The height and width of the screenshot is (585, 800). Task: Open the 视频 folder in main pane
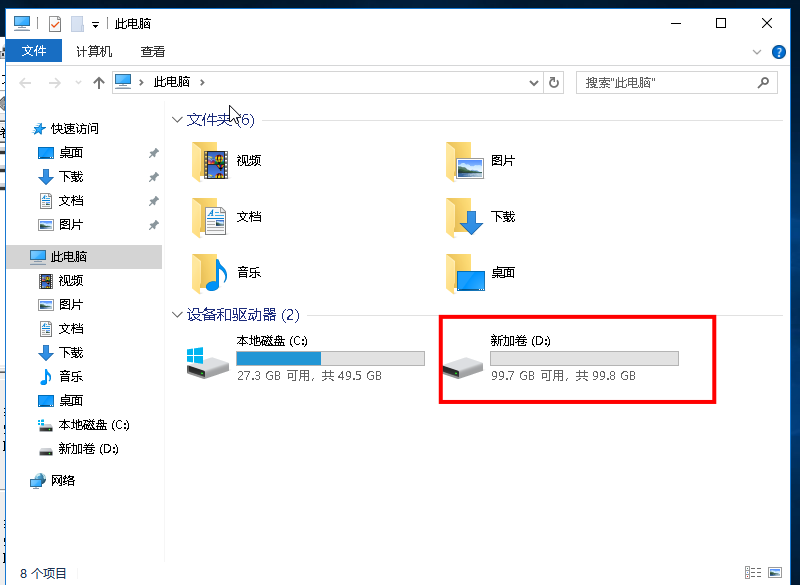tap(228, 160)
